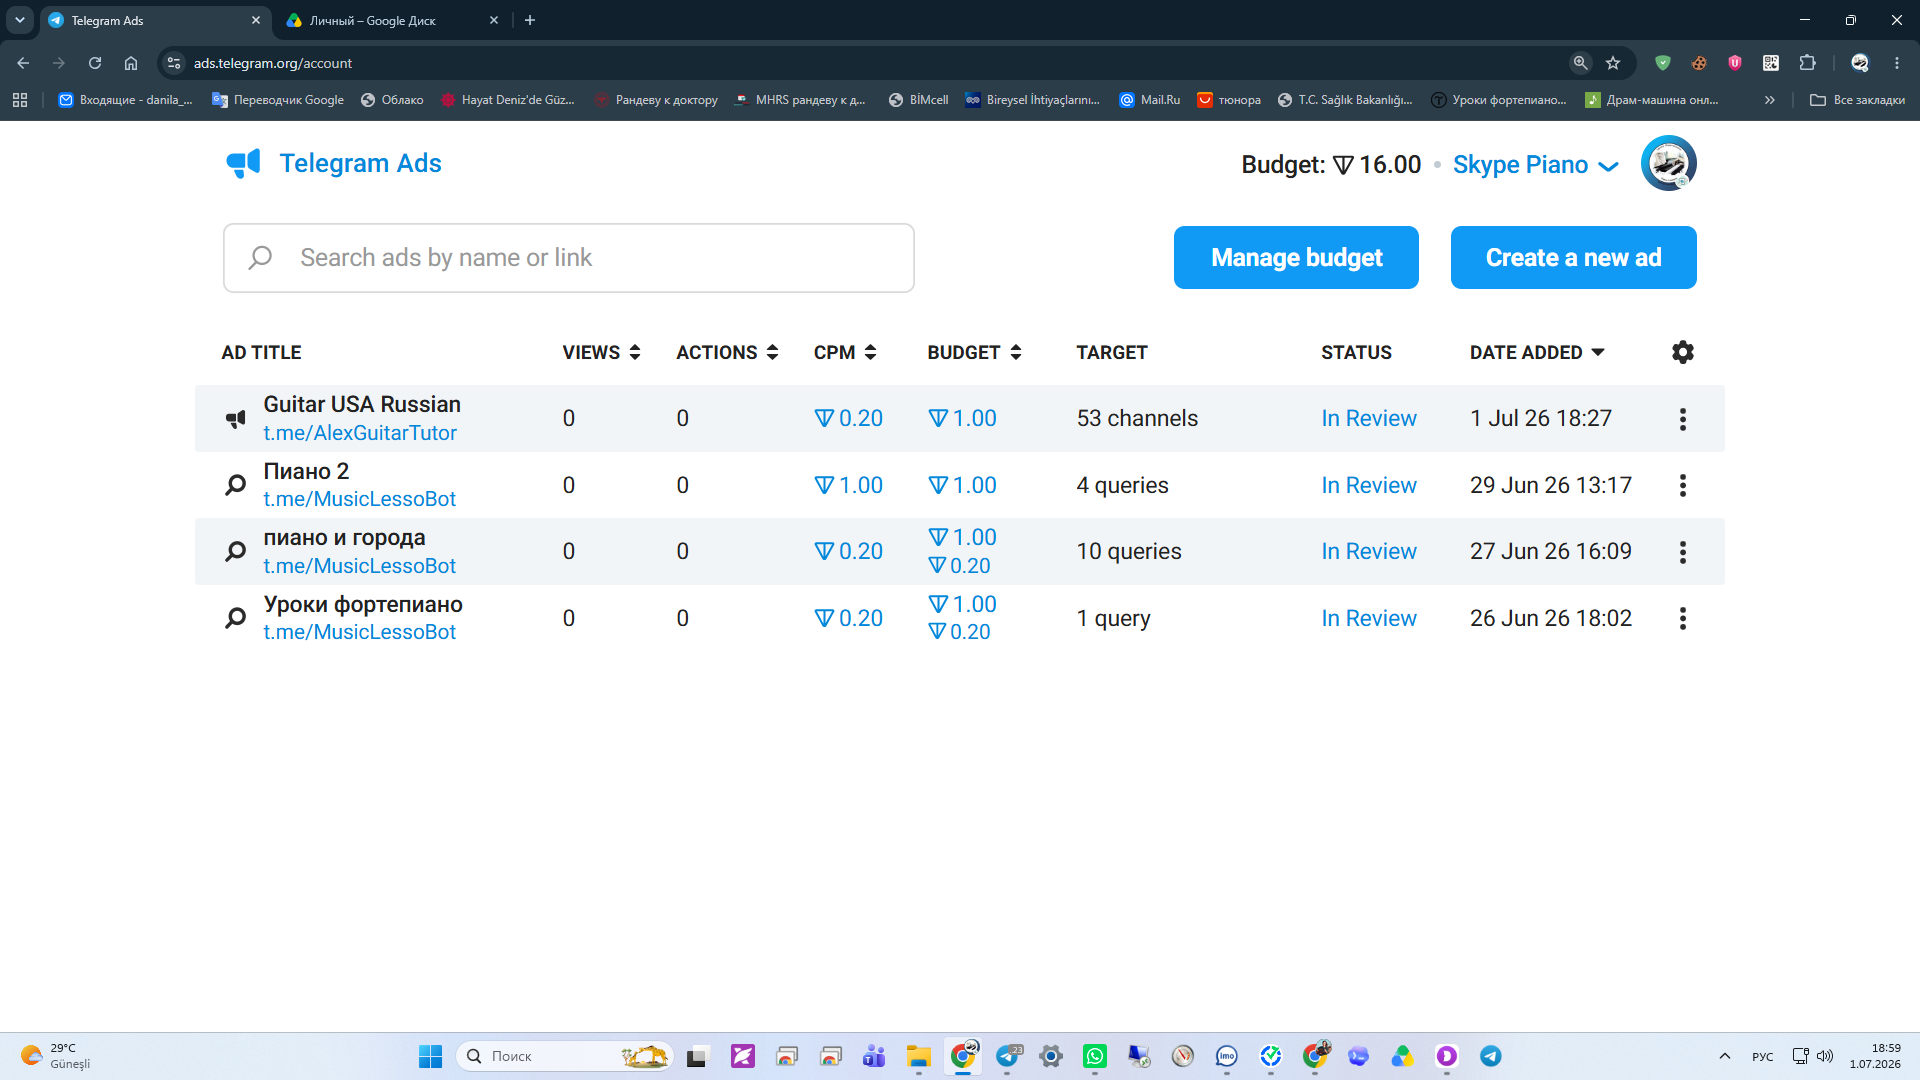Click the zoom magnifier icon in address bar

tap(1580, 63)
